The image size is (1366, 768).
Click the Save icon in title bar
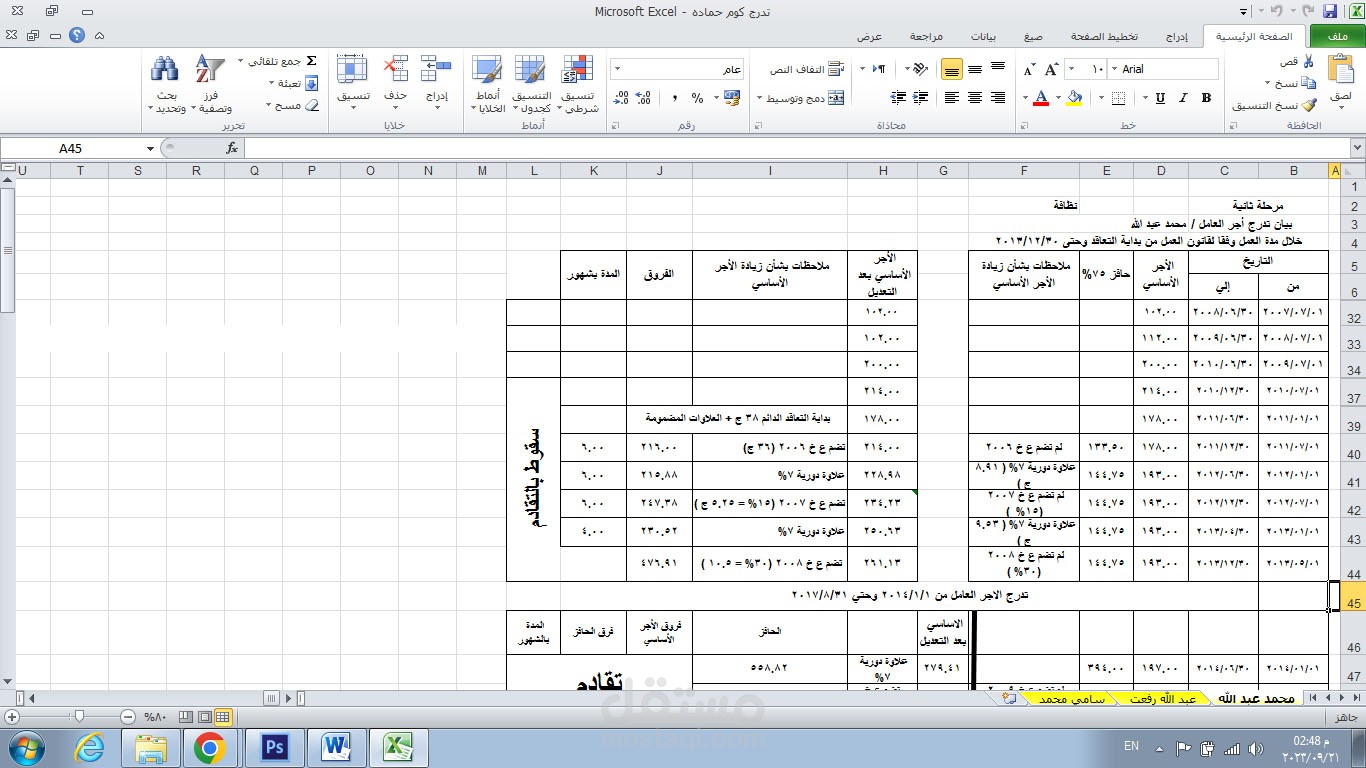coord(1330,11)
